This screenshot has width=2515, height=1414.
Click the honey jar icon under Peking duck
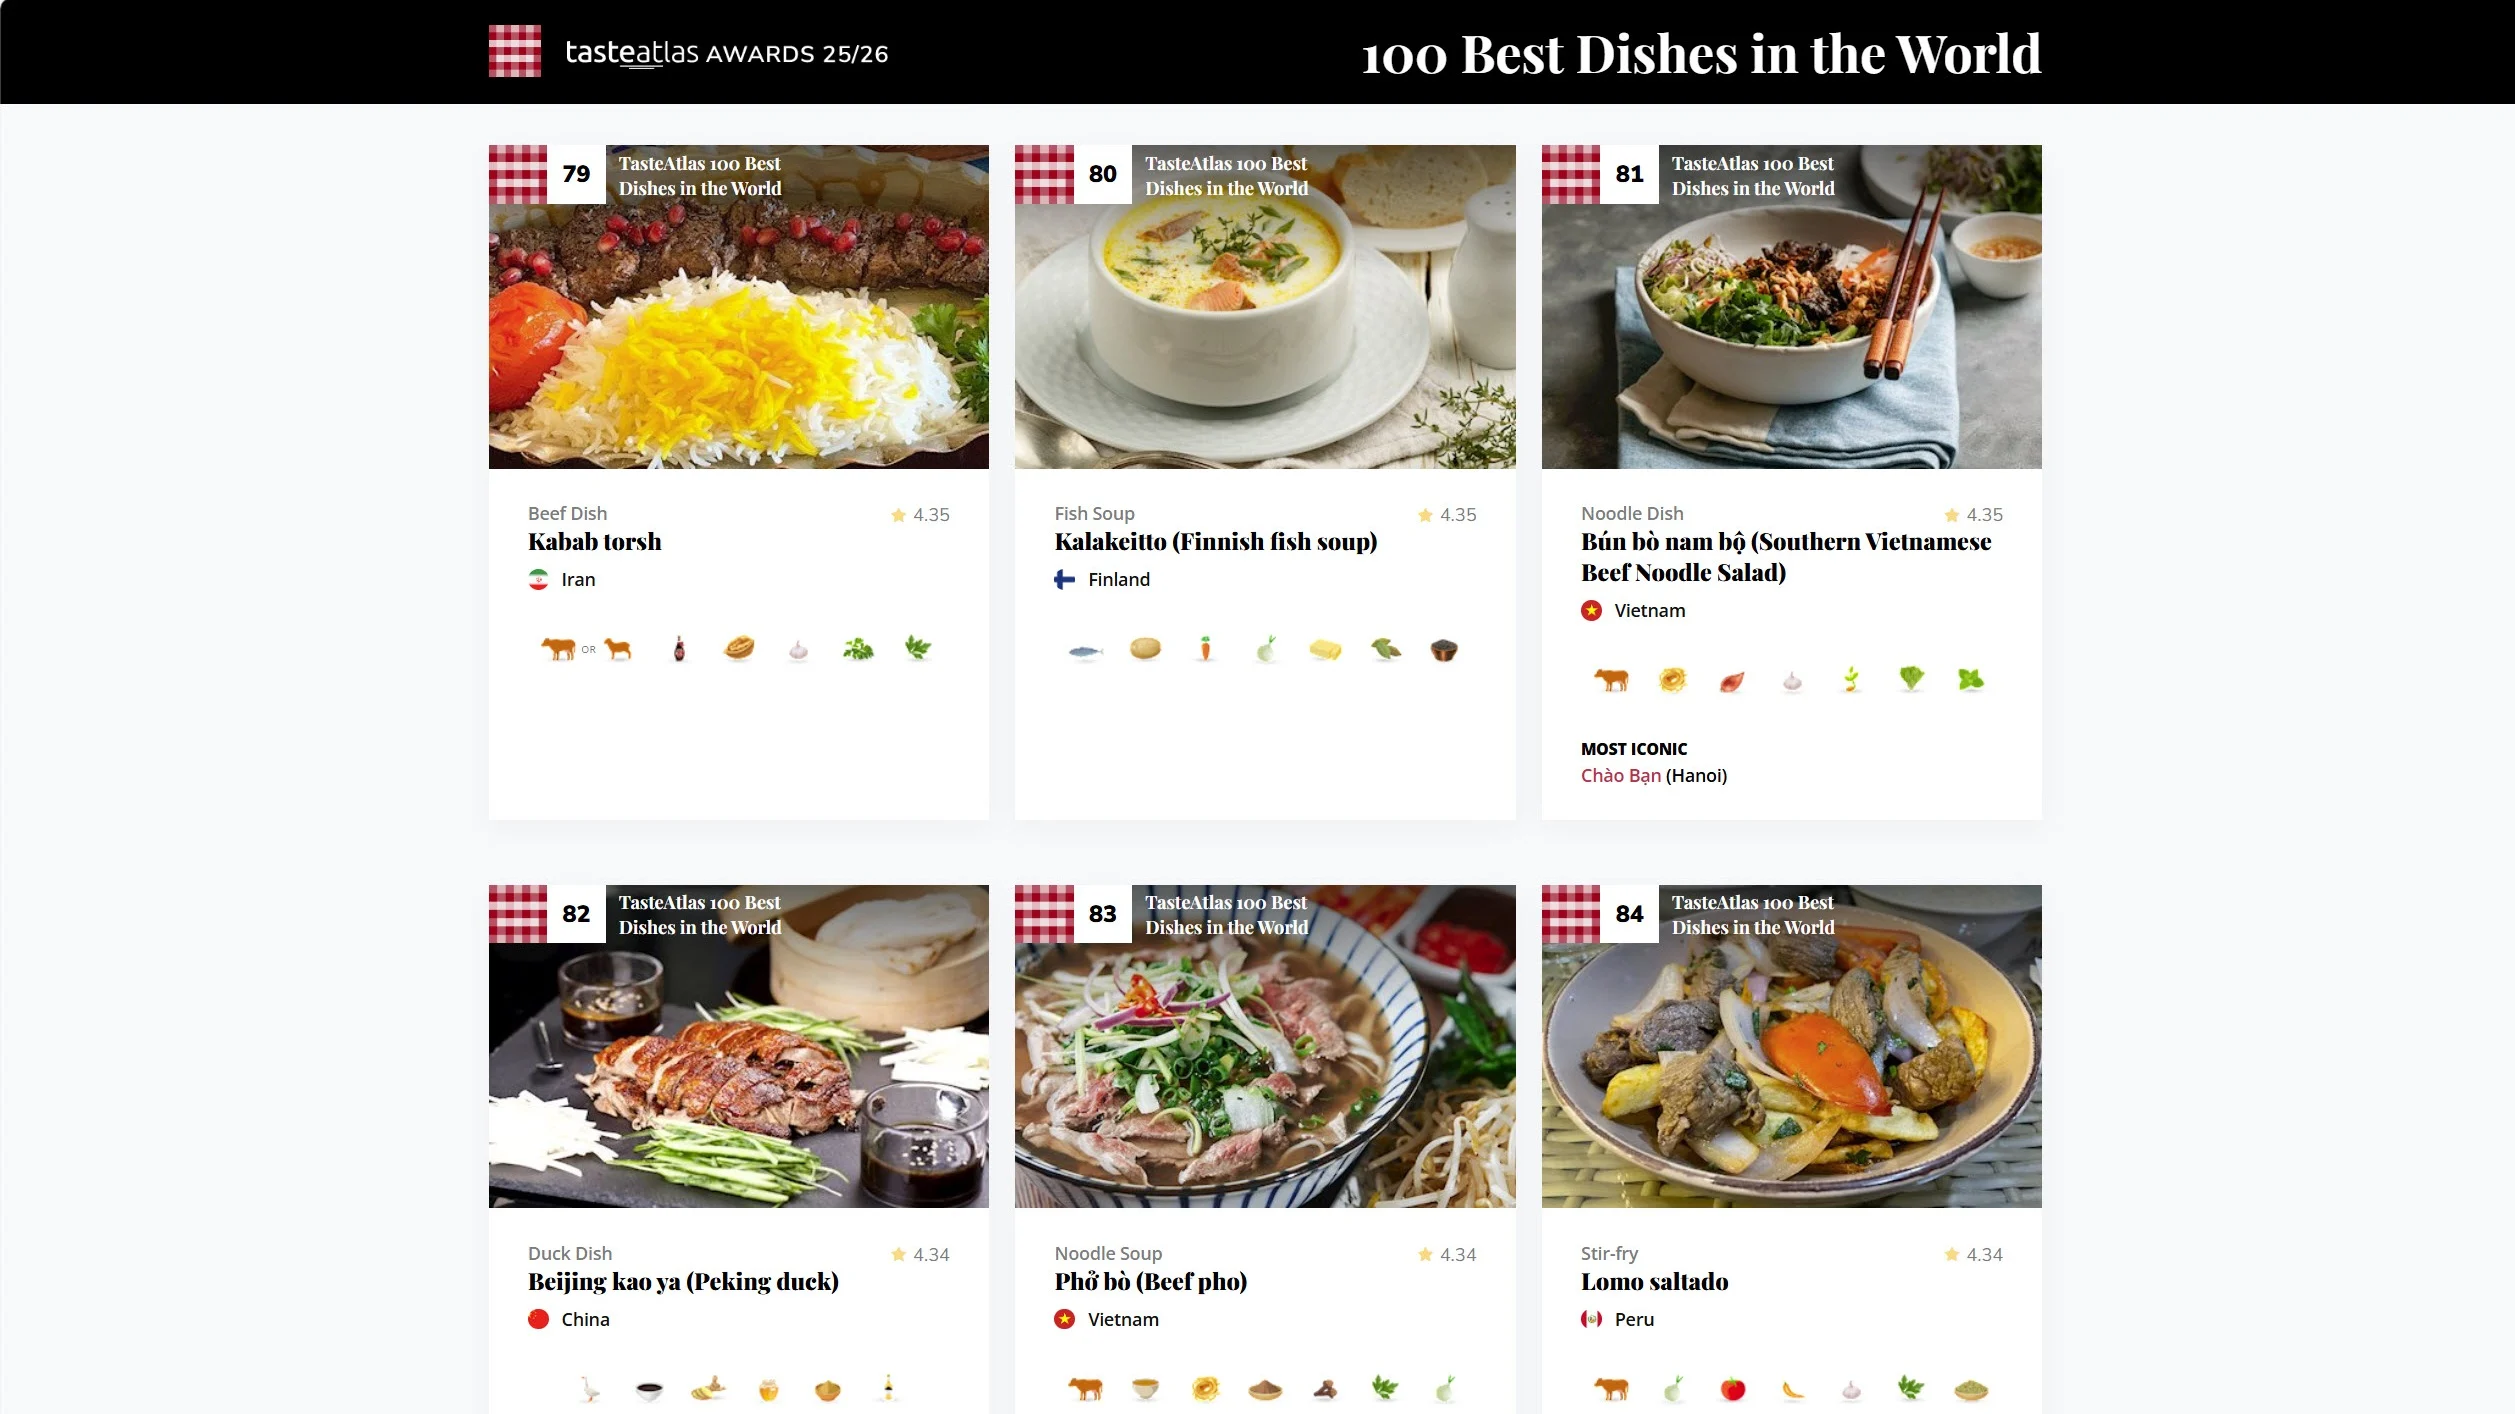coord(768,1389)
